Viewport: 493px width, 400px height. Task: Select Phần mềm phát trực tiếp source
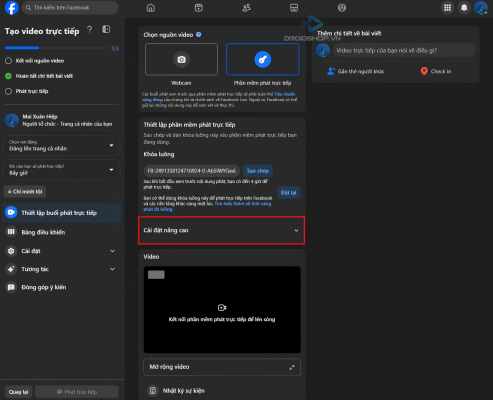click(263, 59)
